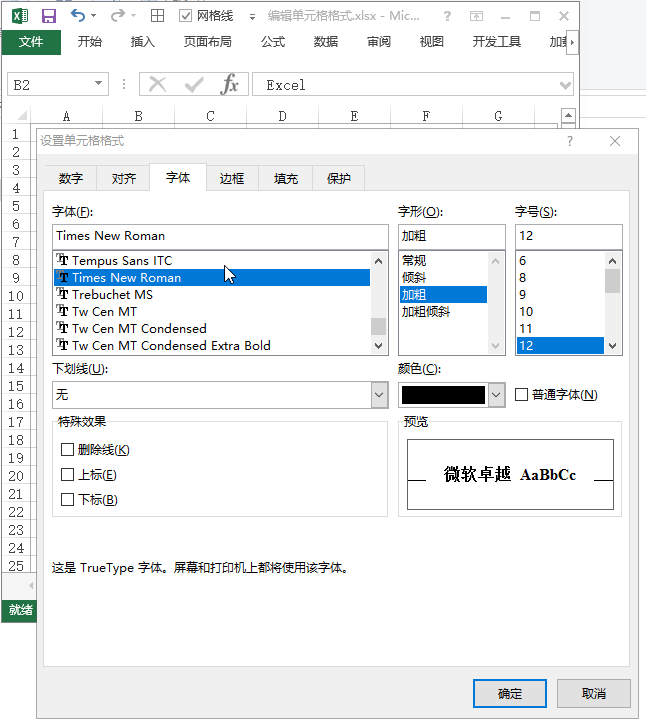
Task: Toggle the 网格线 gridlines checkbox
Action: click(x=185, y=16)
